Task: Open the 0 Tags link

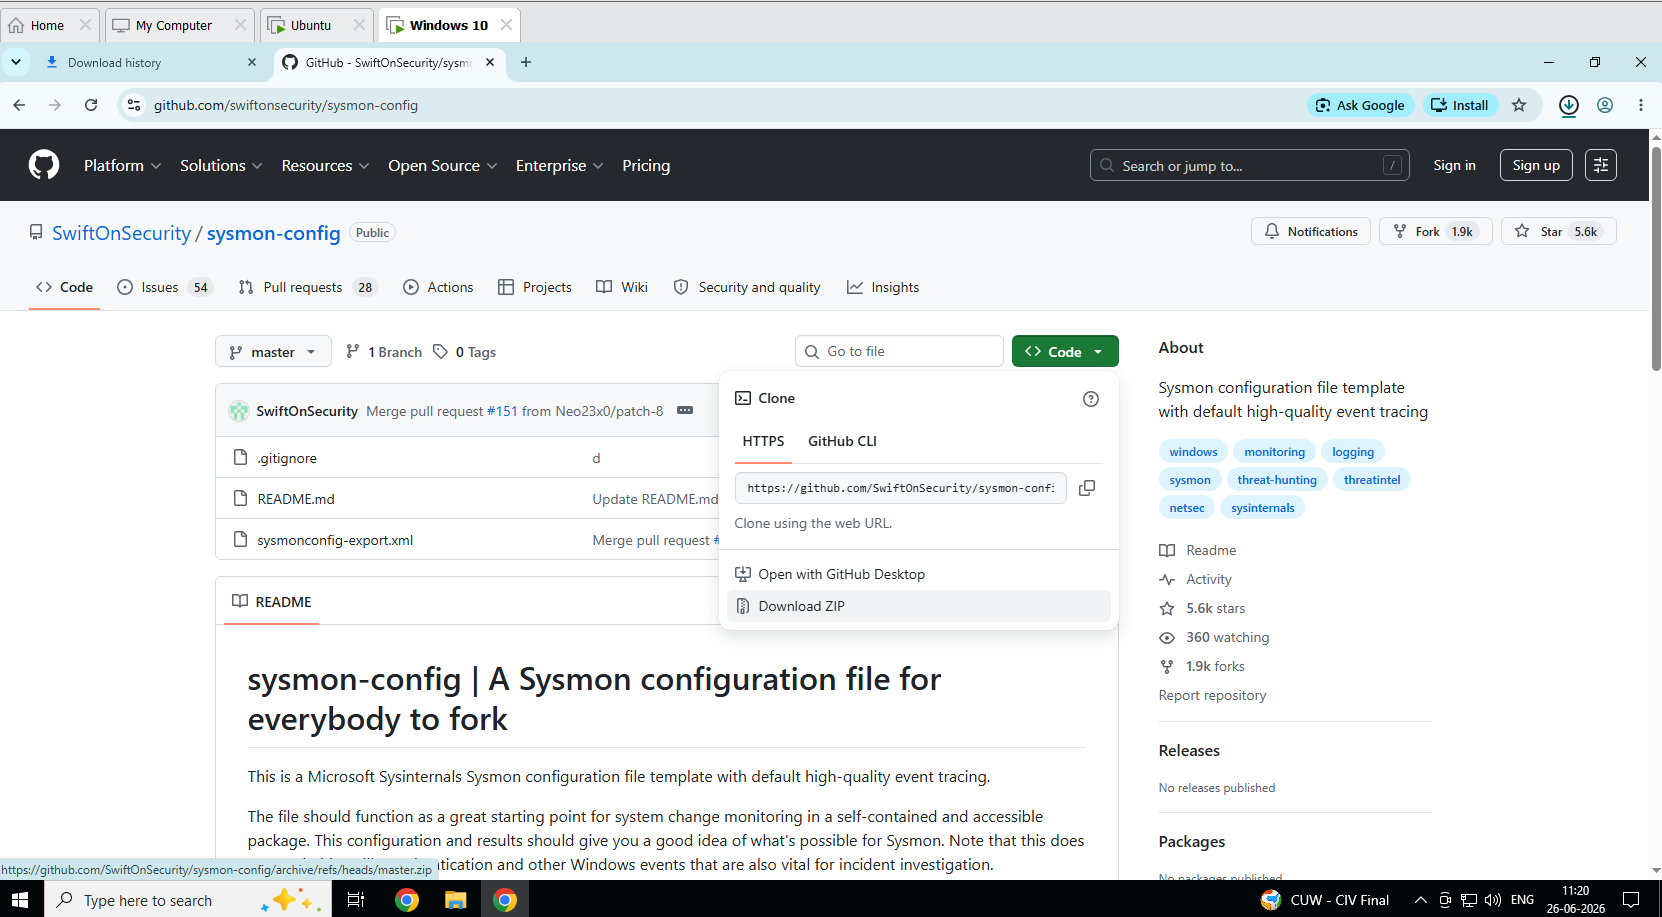Action: [x=464, y=352]
